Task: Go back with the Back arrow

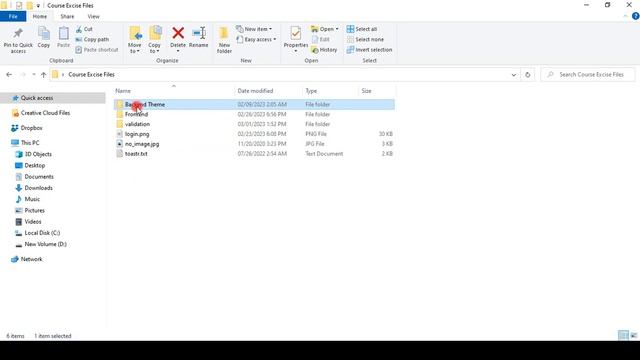Action: (x=9, y=75)
